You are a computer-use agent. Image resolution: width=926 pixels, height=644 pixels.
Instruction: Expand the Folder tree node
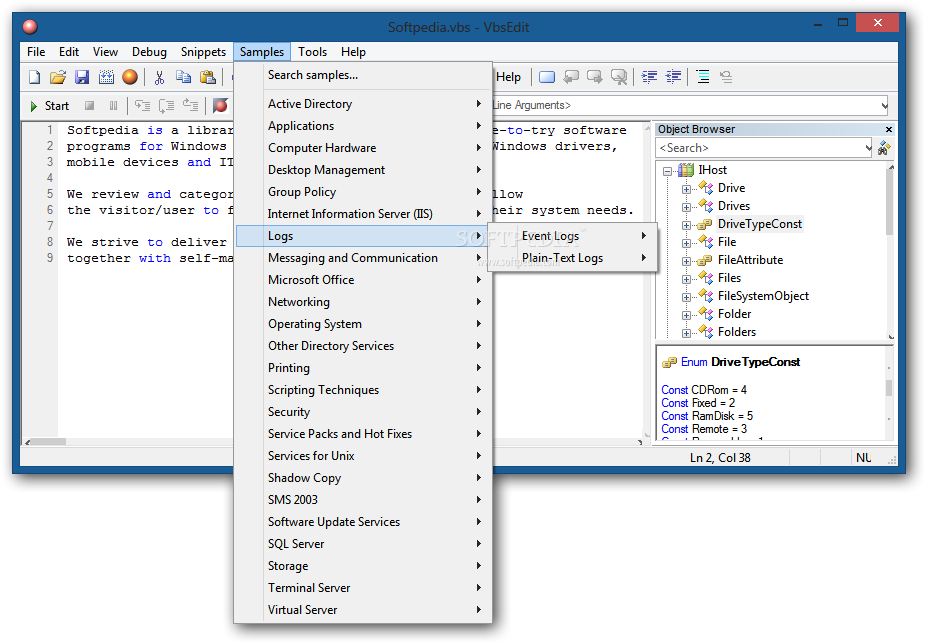coord(686,315)
